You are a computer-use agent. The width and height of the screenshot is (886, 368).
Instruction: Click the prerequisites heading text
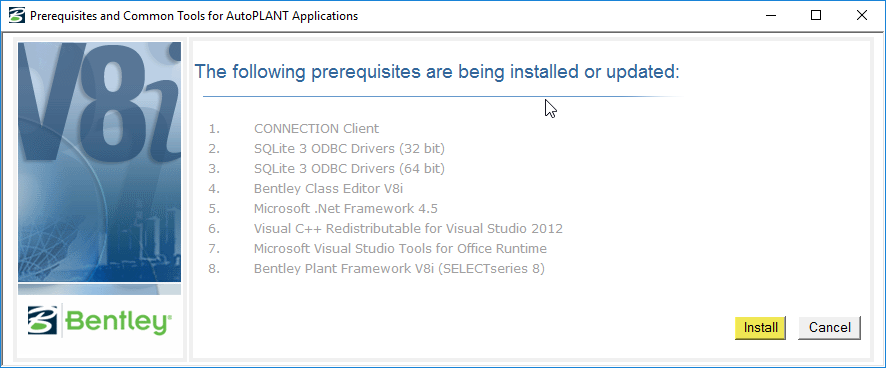pyautogui.click(x=437, y=72)
